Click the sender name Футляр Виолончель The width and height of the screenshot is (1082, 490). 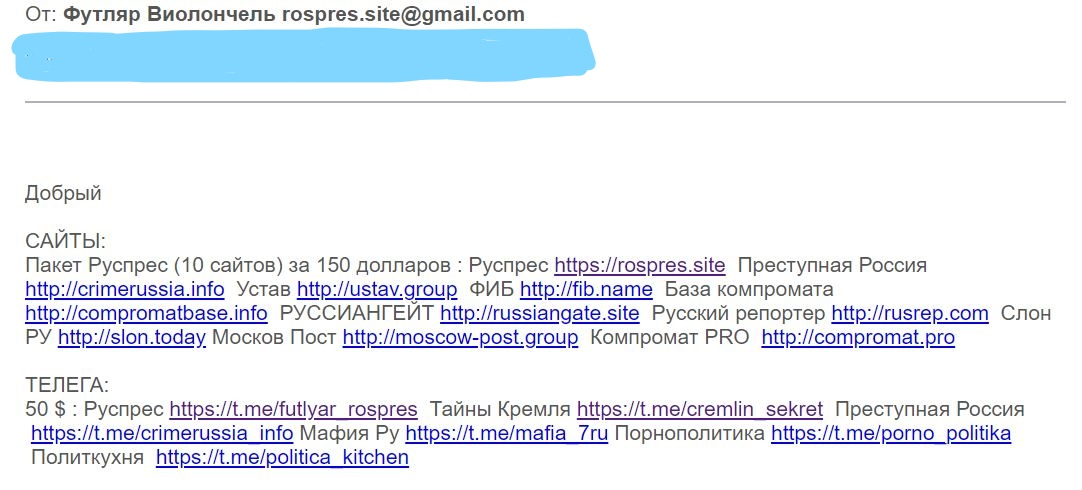tap(169, 14)
